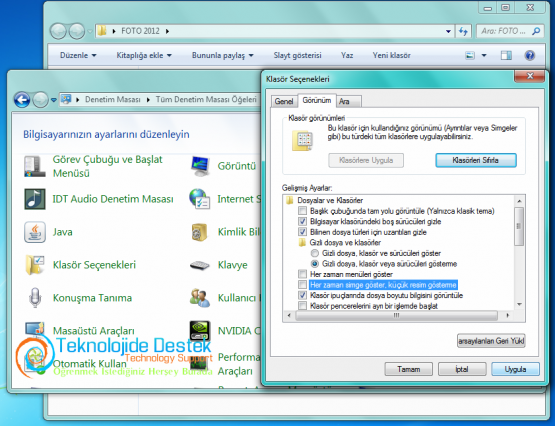Click Dosyalar ve Klasörler folder icon

point(290,201)
